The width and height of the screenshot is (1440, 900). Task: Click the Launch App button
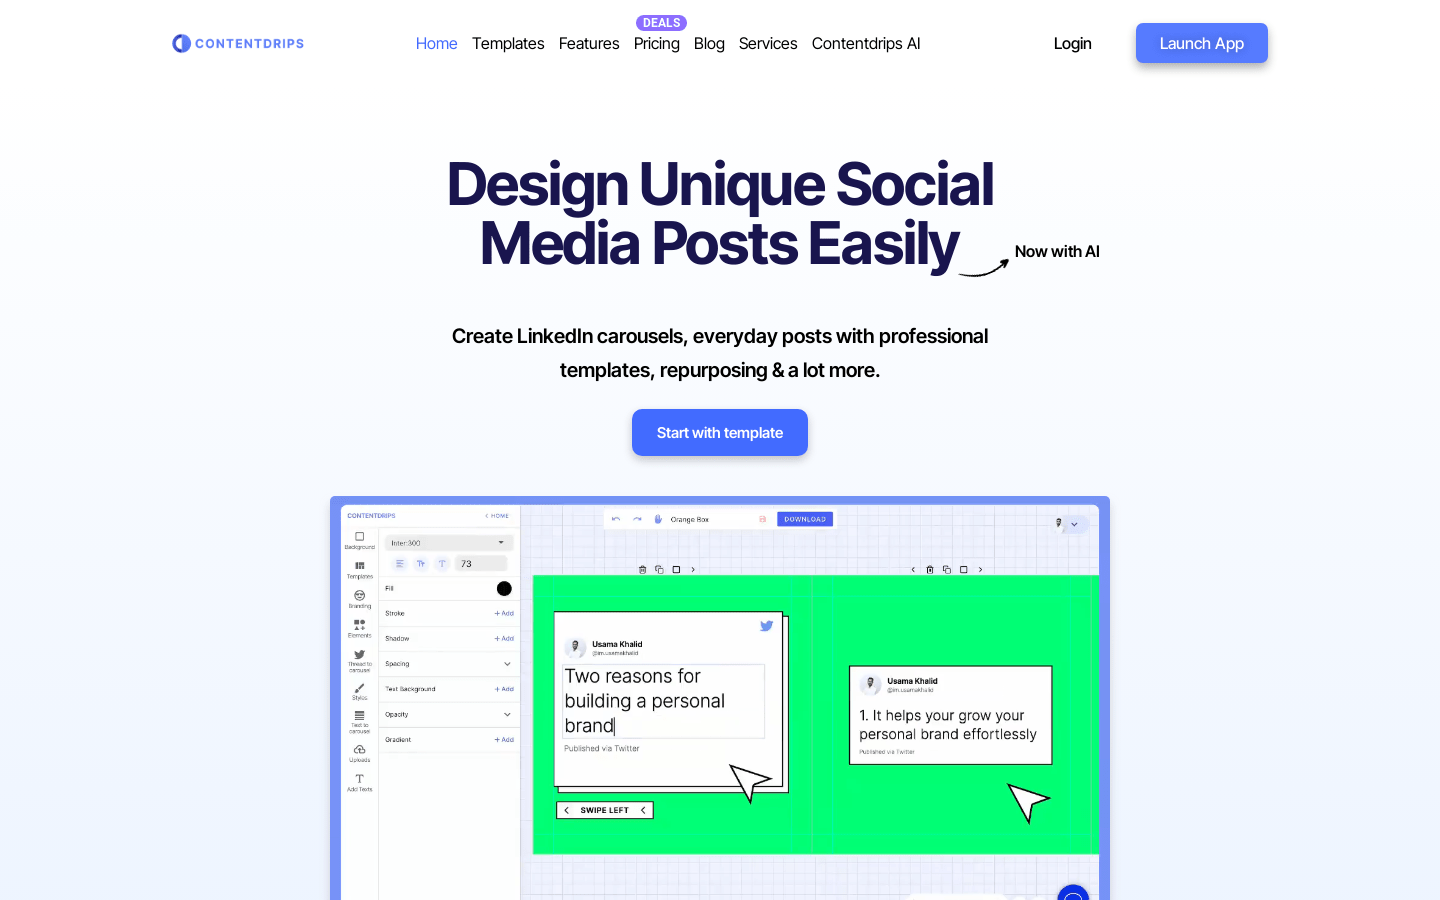click(x=1202, y=43)
